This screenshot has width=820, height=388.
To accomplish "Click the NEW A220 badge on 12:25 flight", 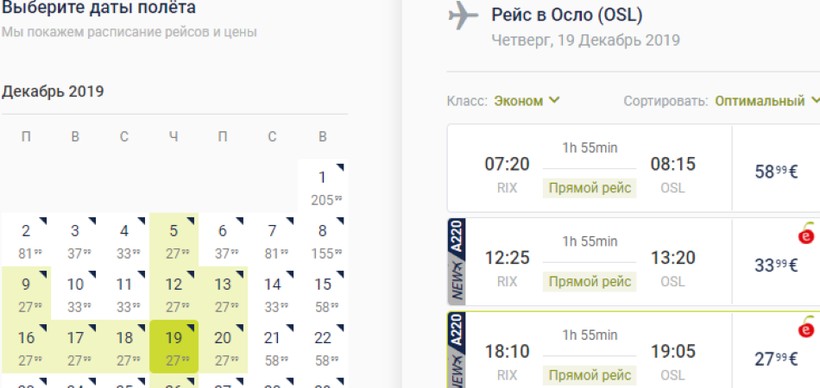I will tap(457, 262).
